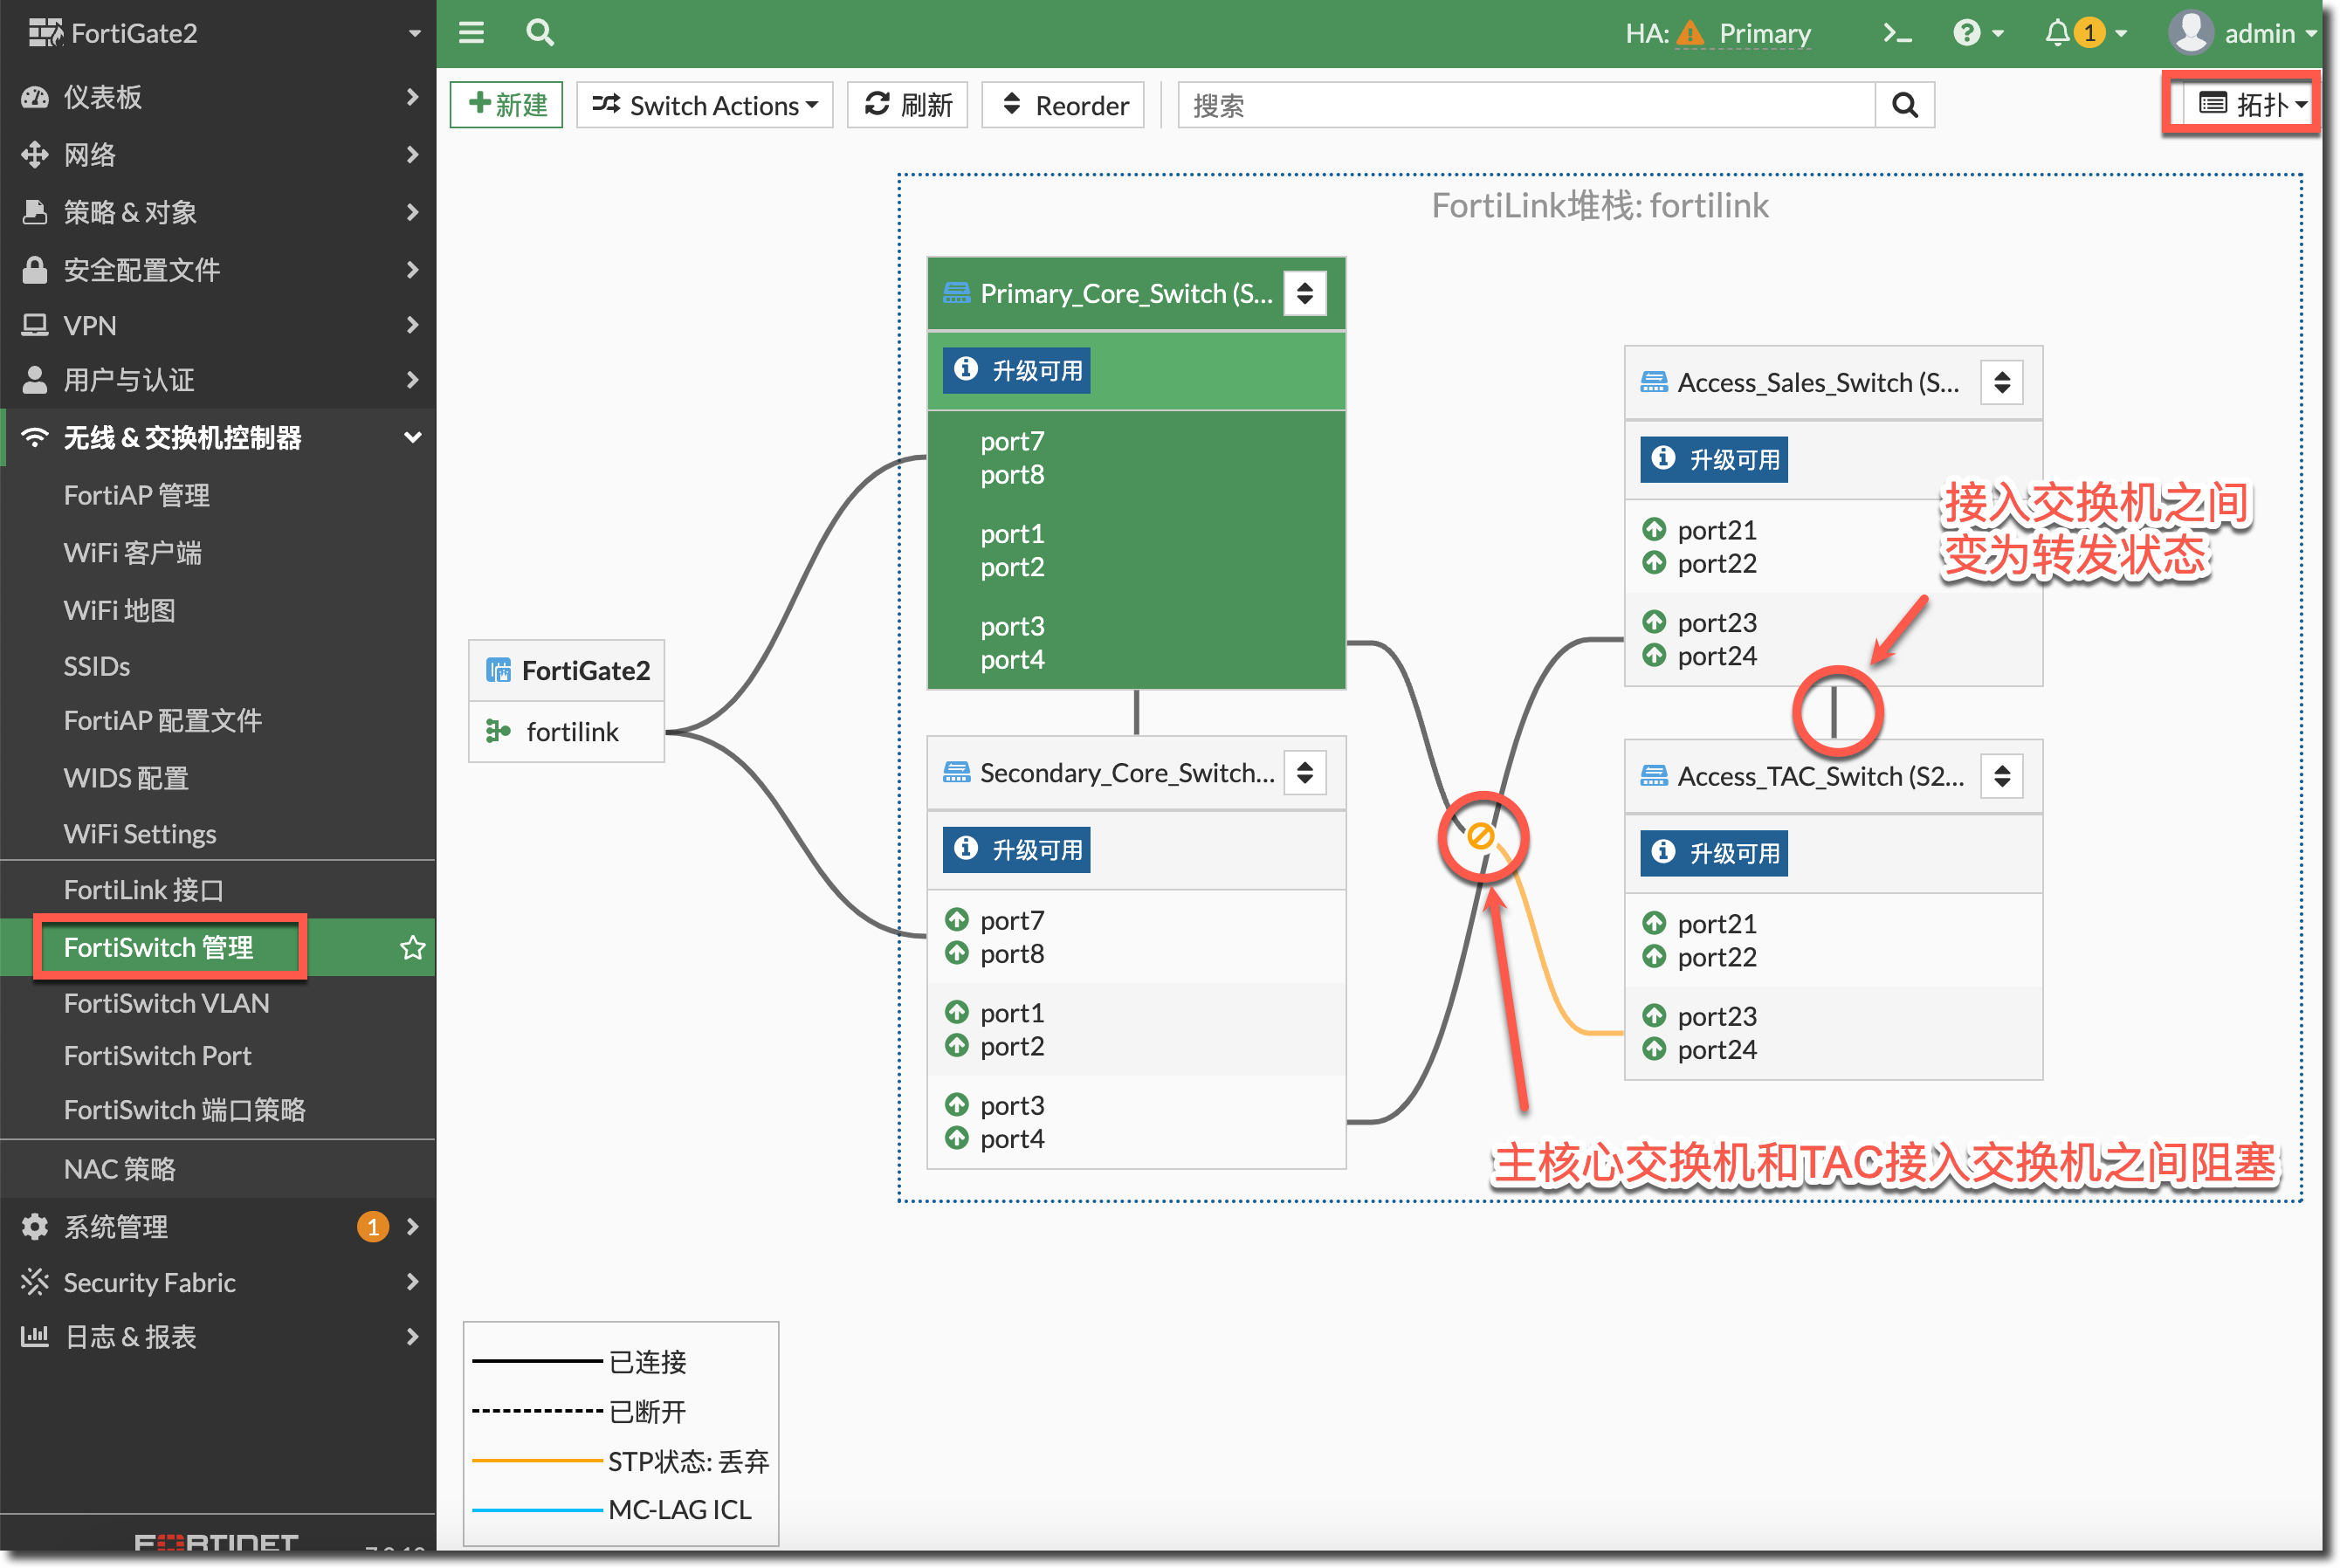
Task: Click the magnifier icon in top bar
Action: point(540,33)
